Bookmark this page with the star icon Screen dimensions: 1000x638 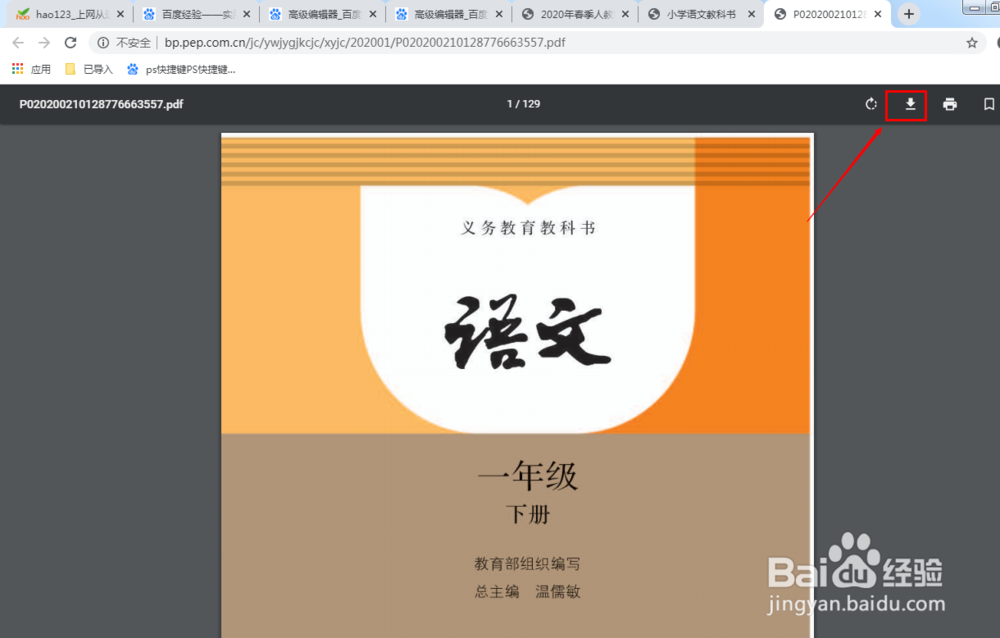point(972,43)
